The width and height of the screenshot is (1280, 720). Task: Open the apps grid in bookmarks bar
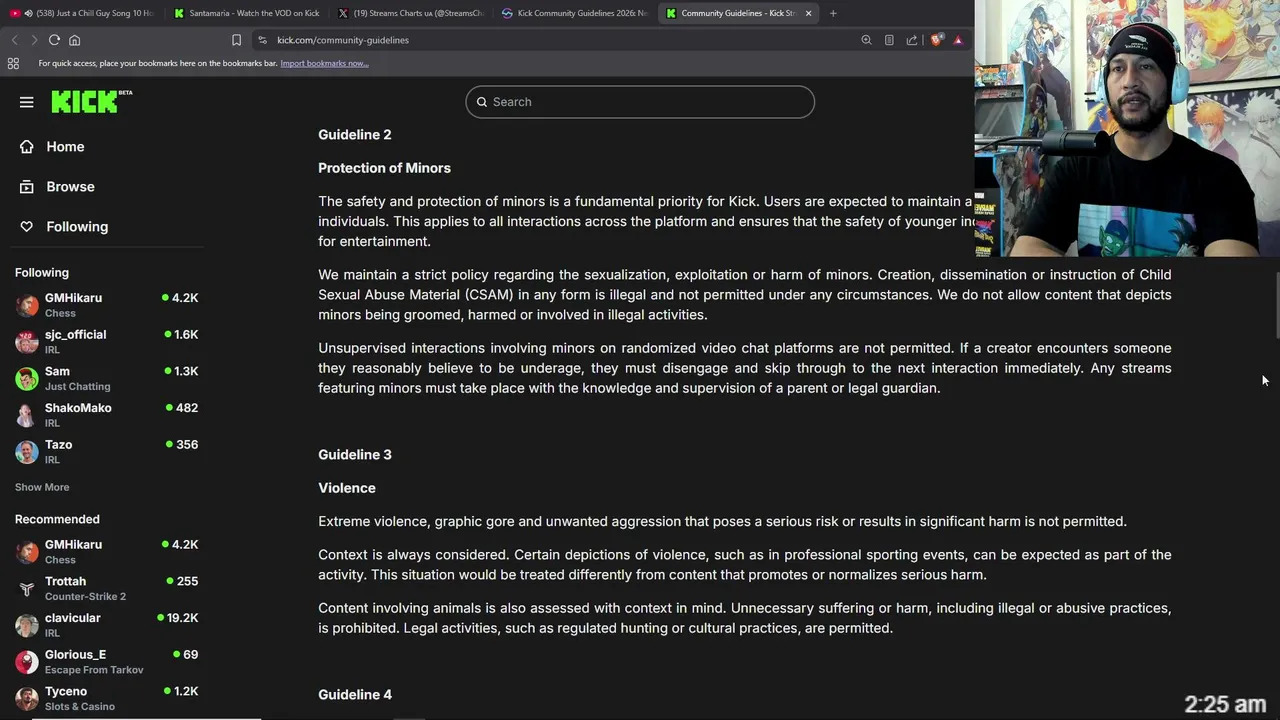click(x=13, y=63)
